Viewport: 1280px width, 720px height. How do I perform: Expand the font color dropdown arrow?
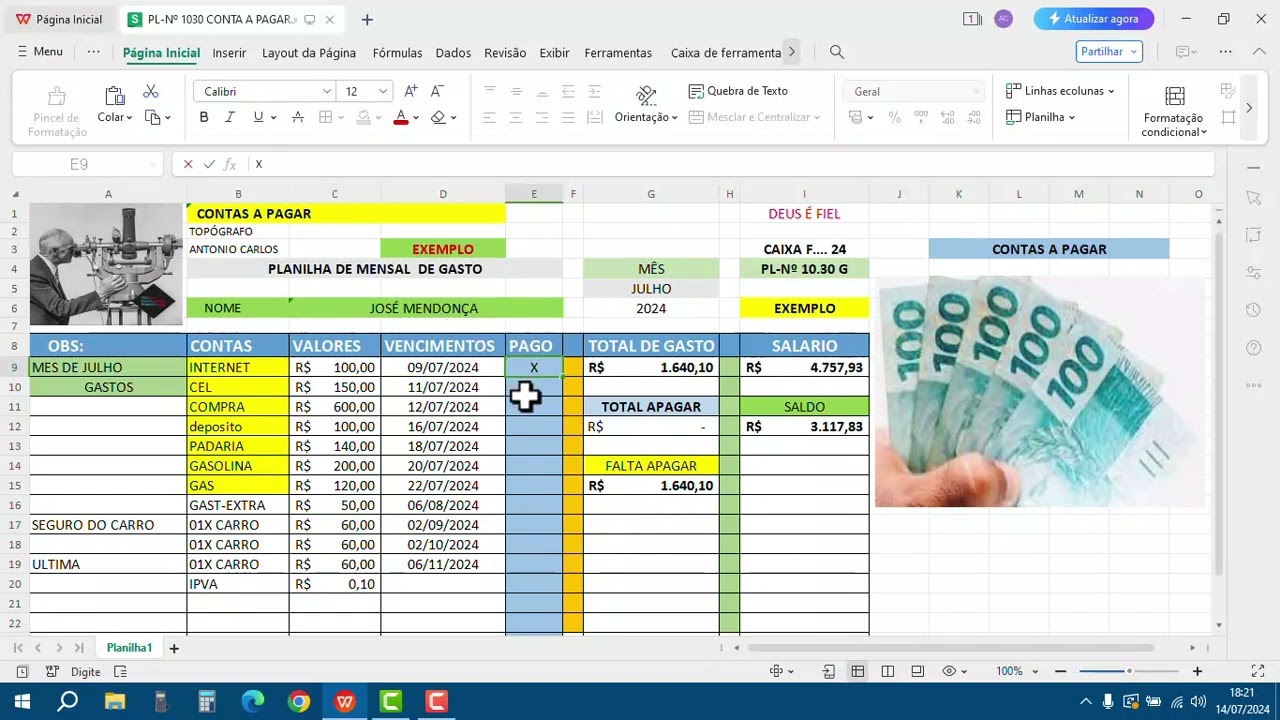click(416, 118)
